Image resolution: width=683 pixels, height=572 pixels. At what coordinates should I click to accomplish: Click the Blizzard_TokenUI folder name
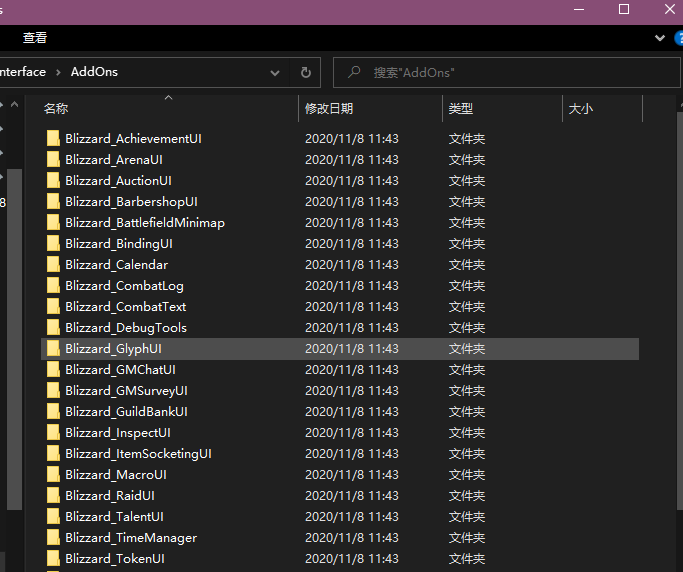click(115, 558)
